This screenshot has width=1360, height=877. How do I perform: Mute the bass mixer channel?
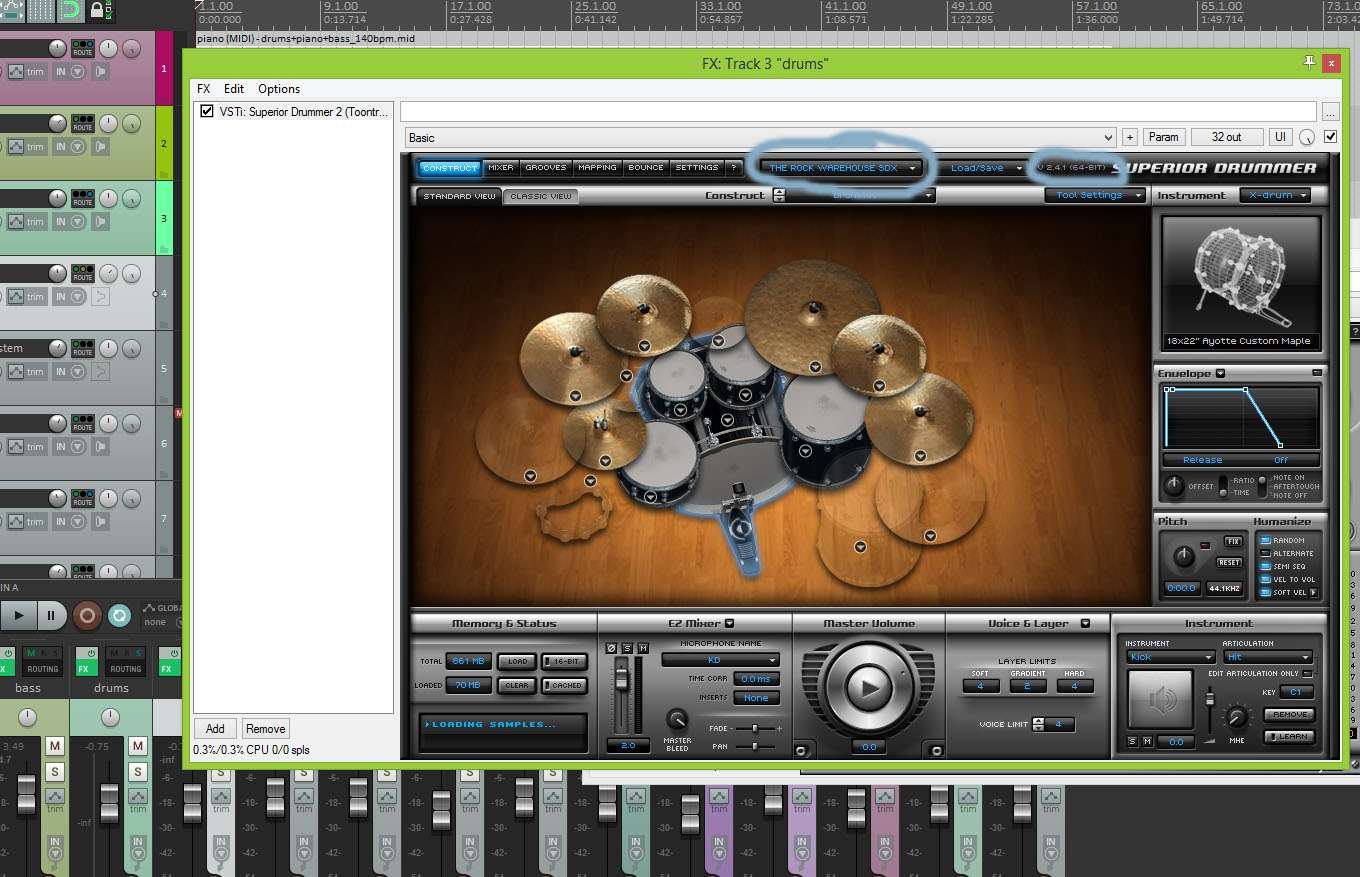[x=55, y=746]
